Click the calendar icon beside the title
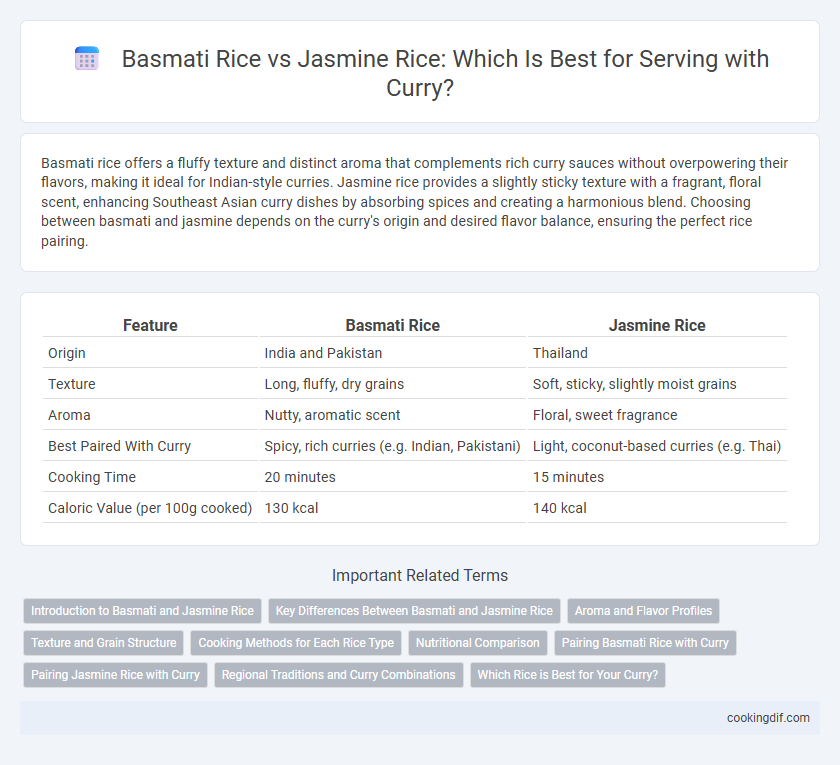The width and height of the screenshot is (840, 765). coord(87,58)
